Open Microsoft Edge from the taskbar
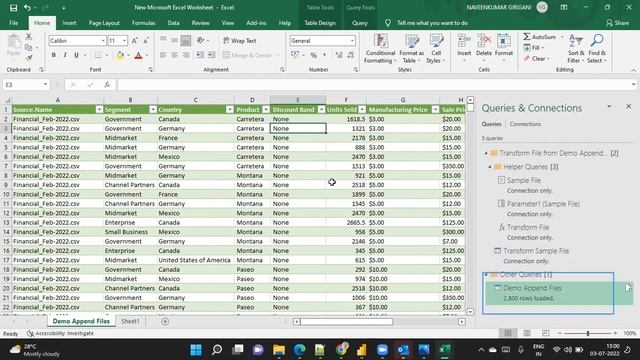Screen dimensions: 640x360 pos(300,350)
